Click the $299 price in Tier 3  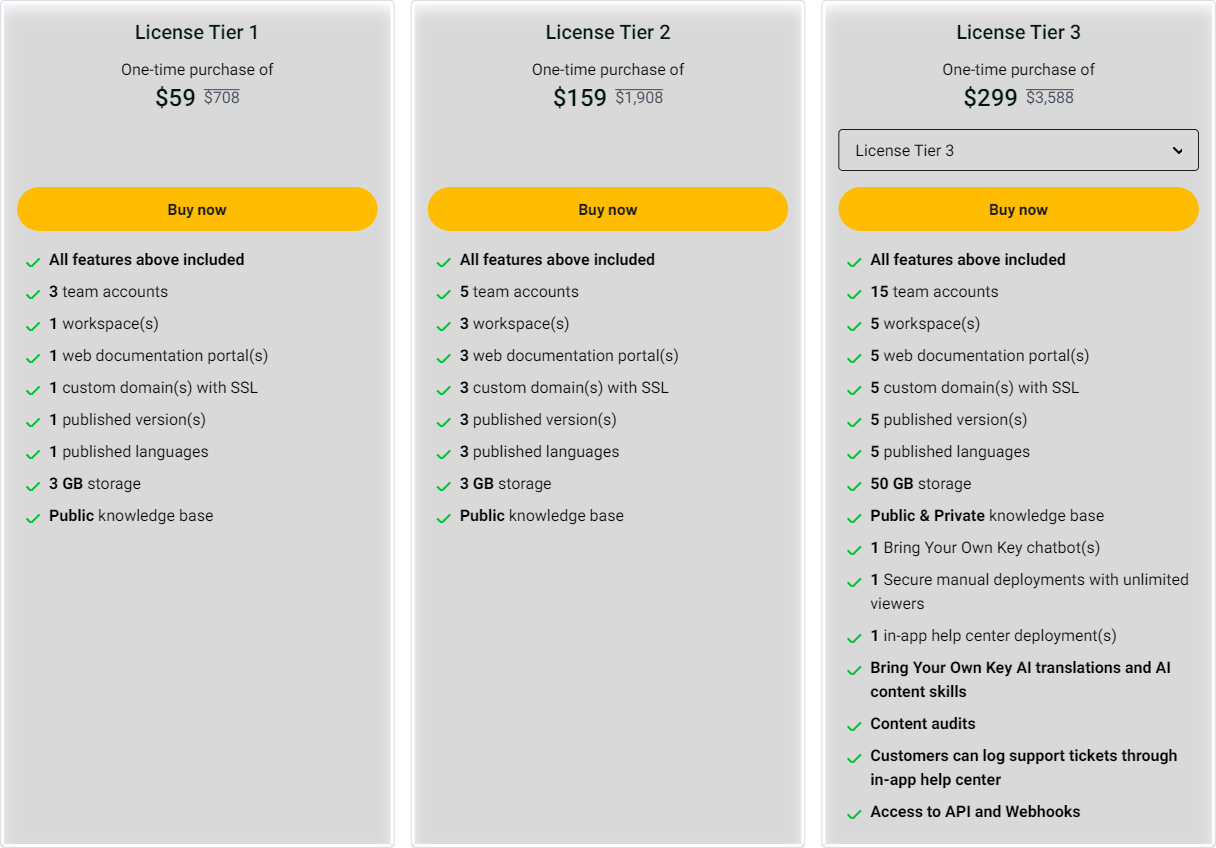990,98
